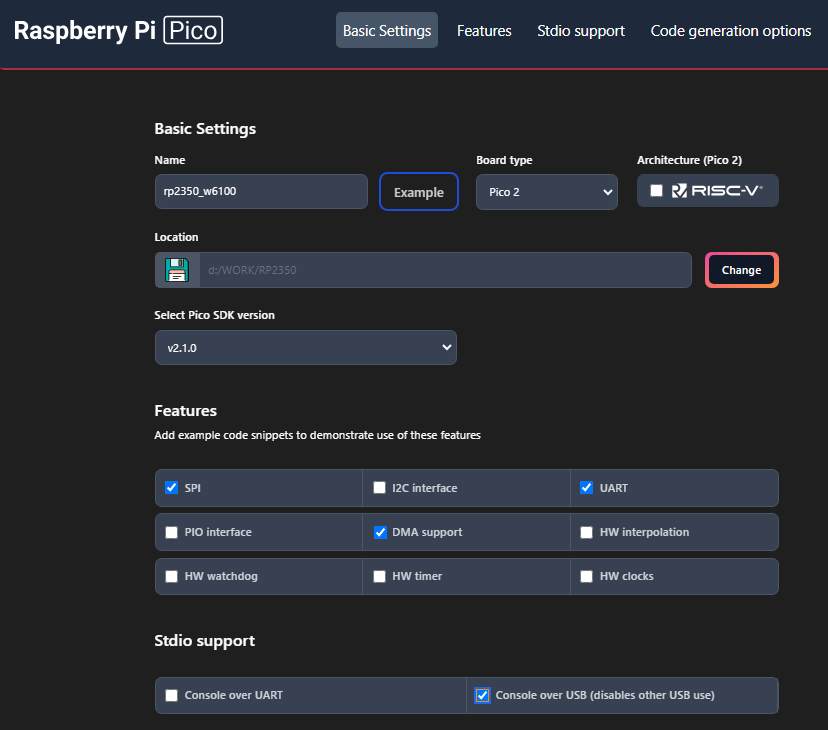
Task: Click the 'Select Pico SDK version' label
Action: (214, 315)
